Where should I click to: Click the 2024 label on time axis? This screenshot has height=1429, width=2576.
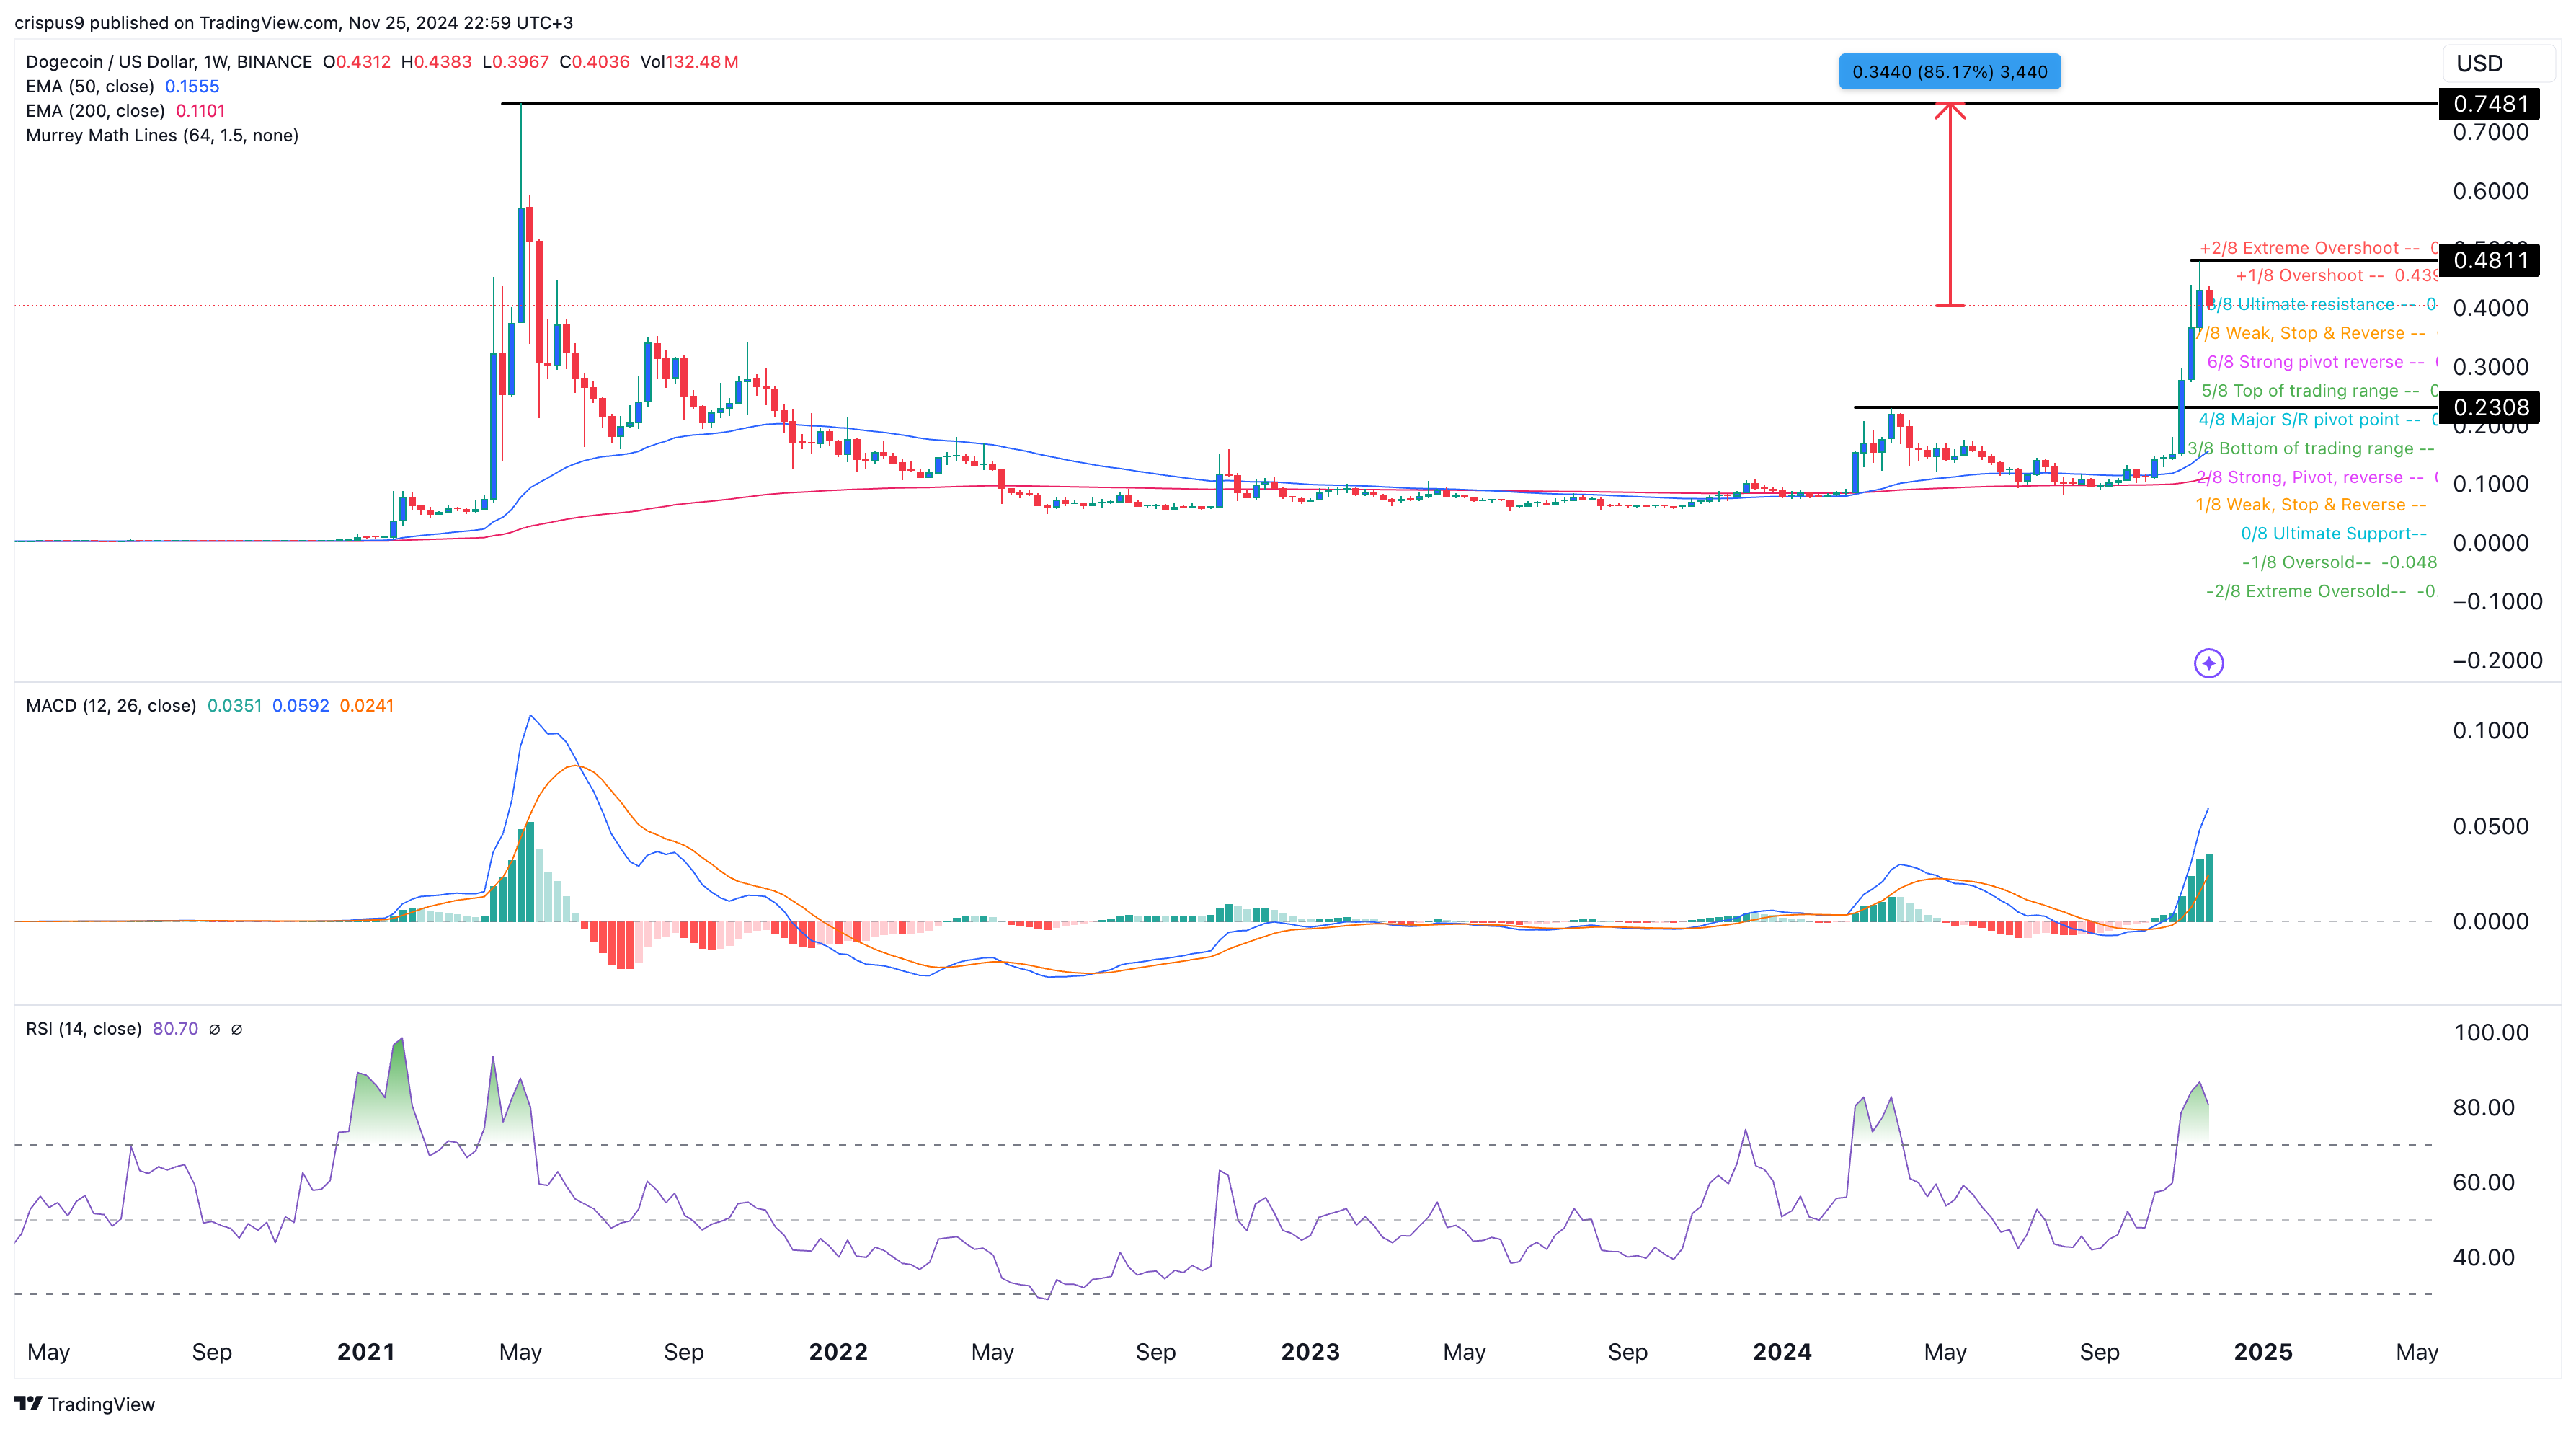coord(1782,1352)
